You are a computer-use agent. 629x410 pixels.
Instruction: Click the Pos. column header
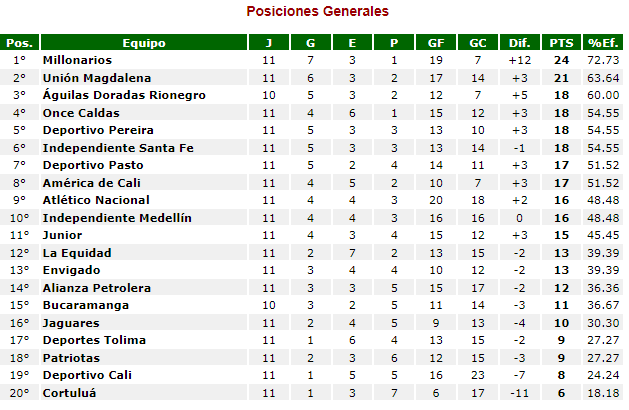(19, 43)
